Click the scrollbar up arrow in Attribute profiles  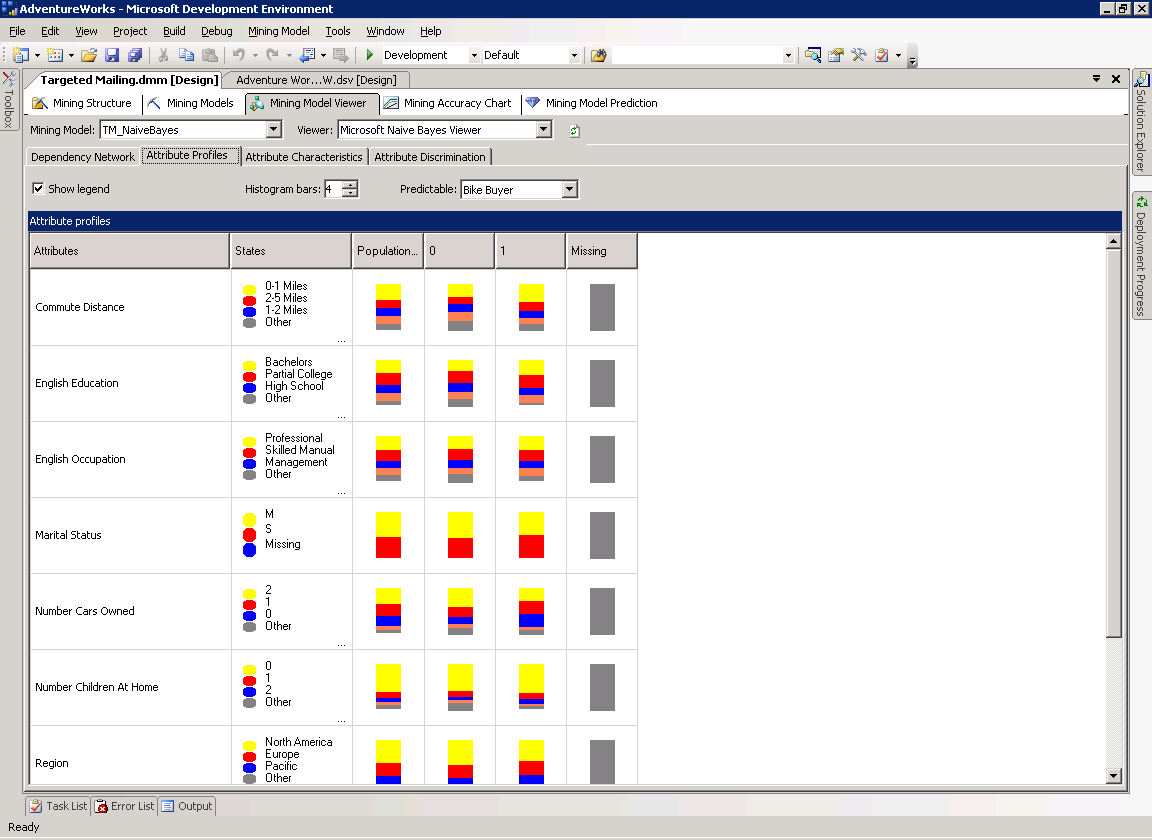(x=1114, y=241)
